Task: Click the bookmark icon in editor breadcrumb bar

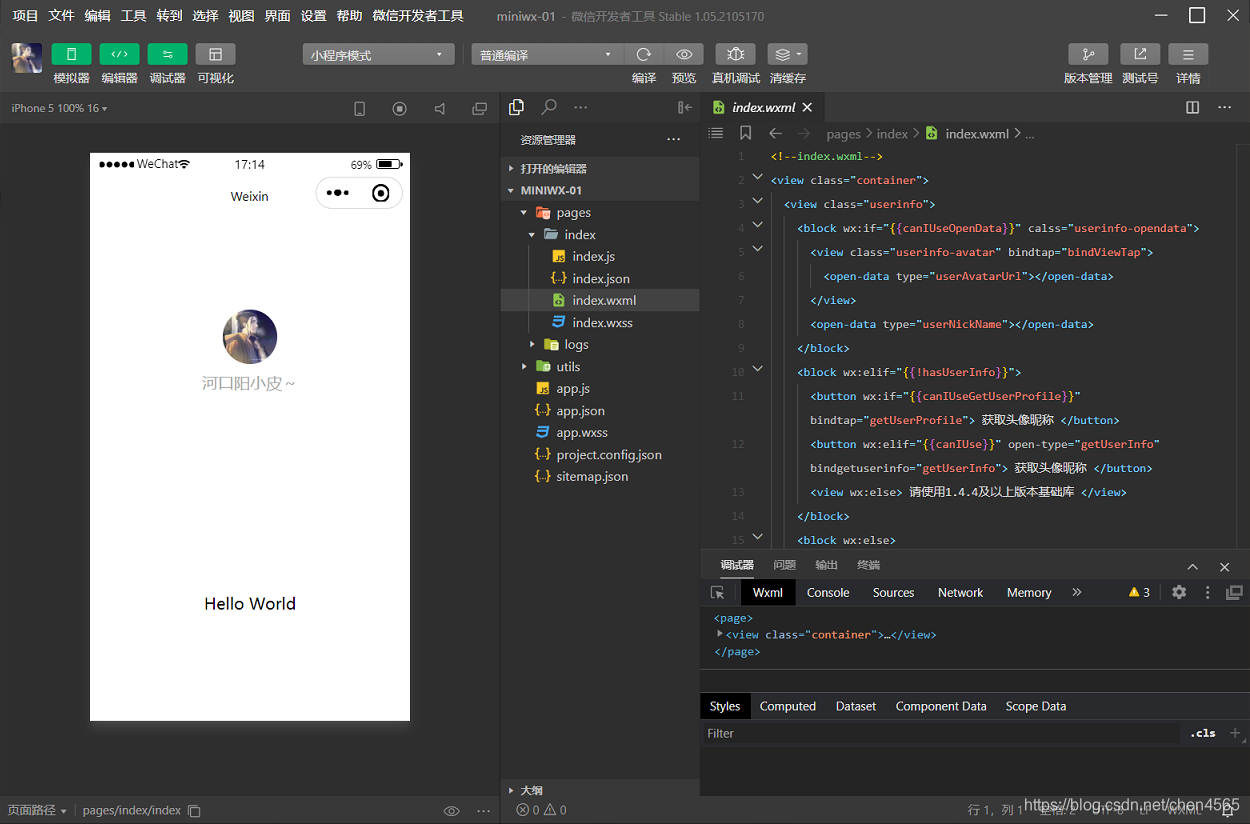Action: pyautogui.click(x=746, y=133)
